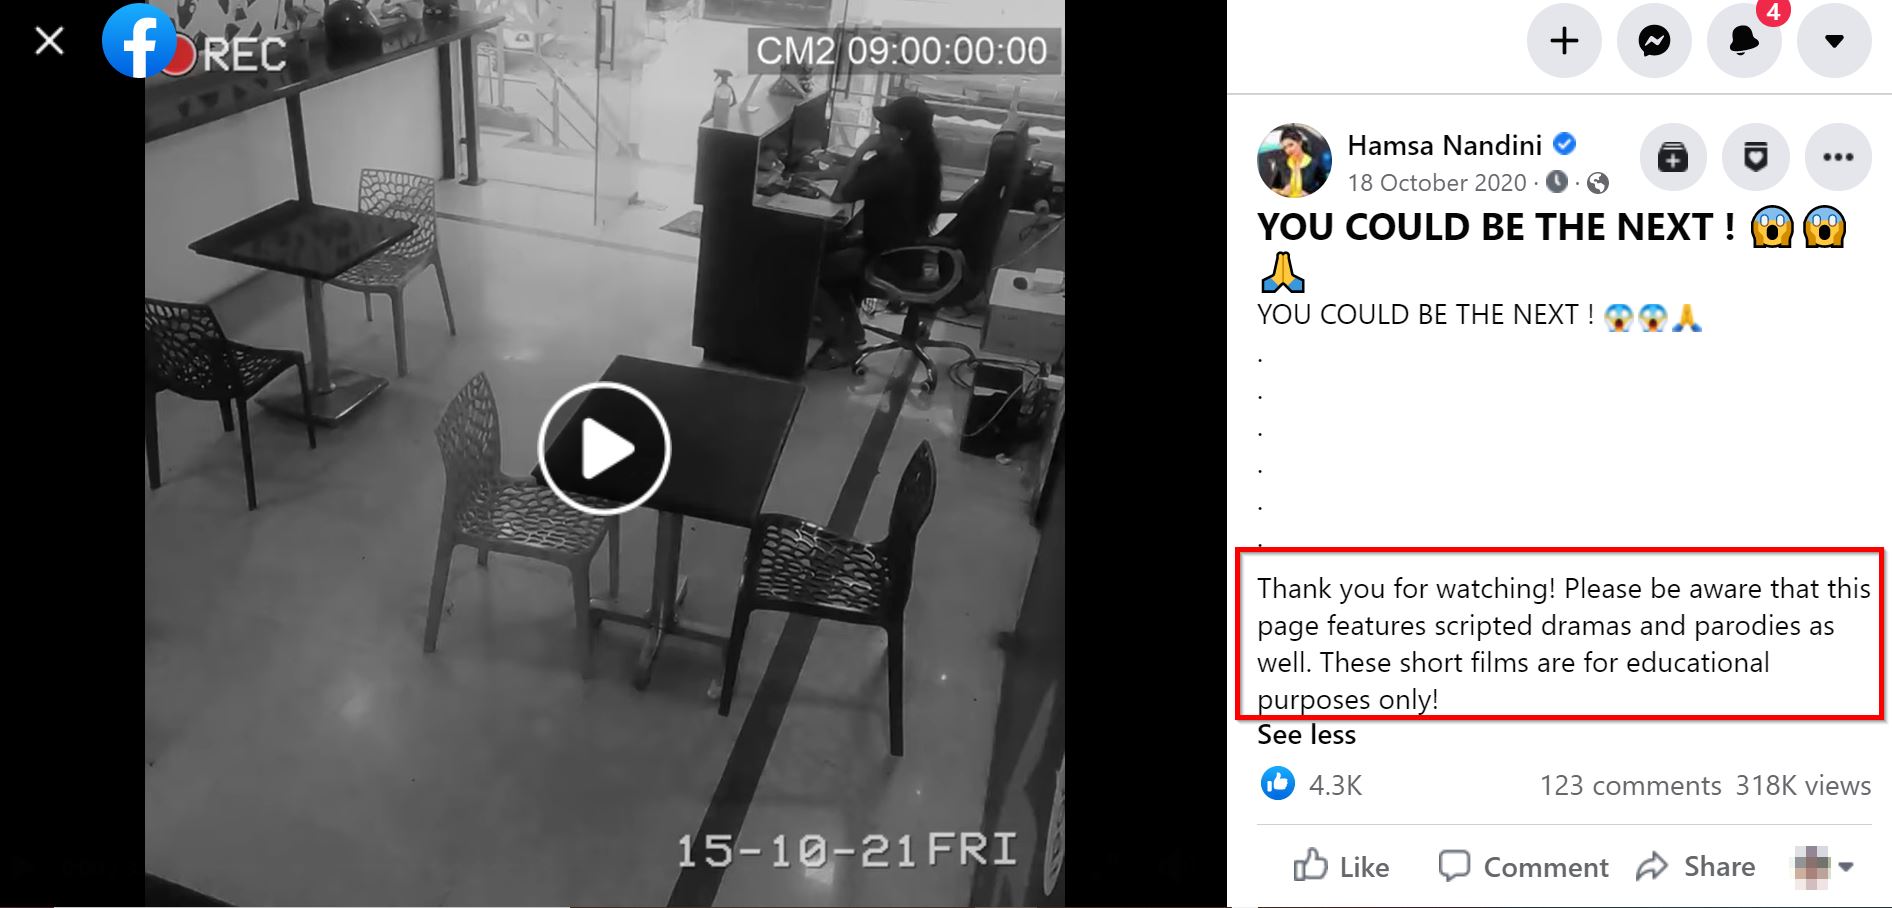
Task: Open Hamsa Nandini profile picture
Action: click(x=1294, y=161)
